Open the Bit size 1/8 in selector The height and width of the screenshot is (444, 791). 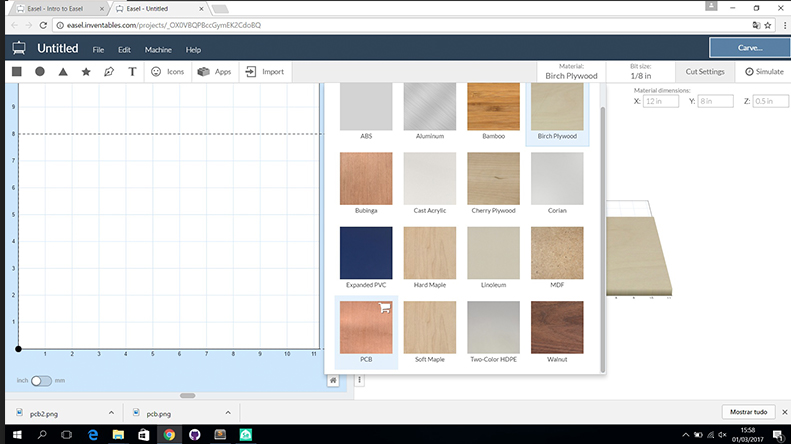(x=641, y=72)
